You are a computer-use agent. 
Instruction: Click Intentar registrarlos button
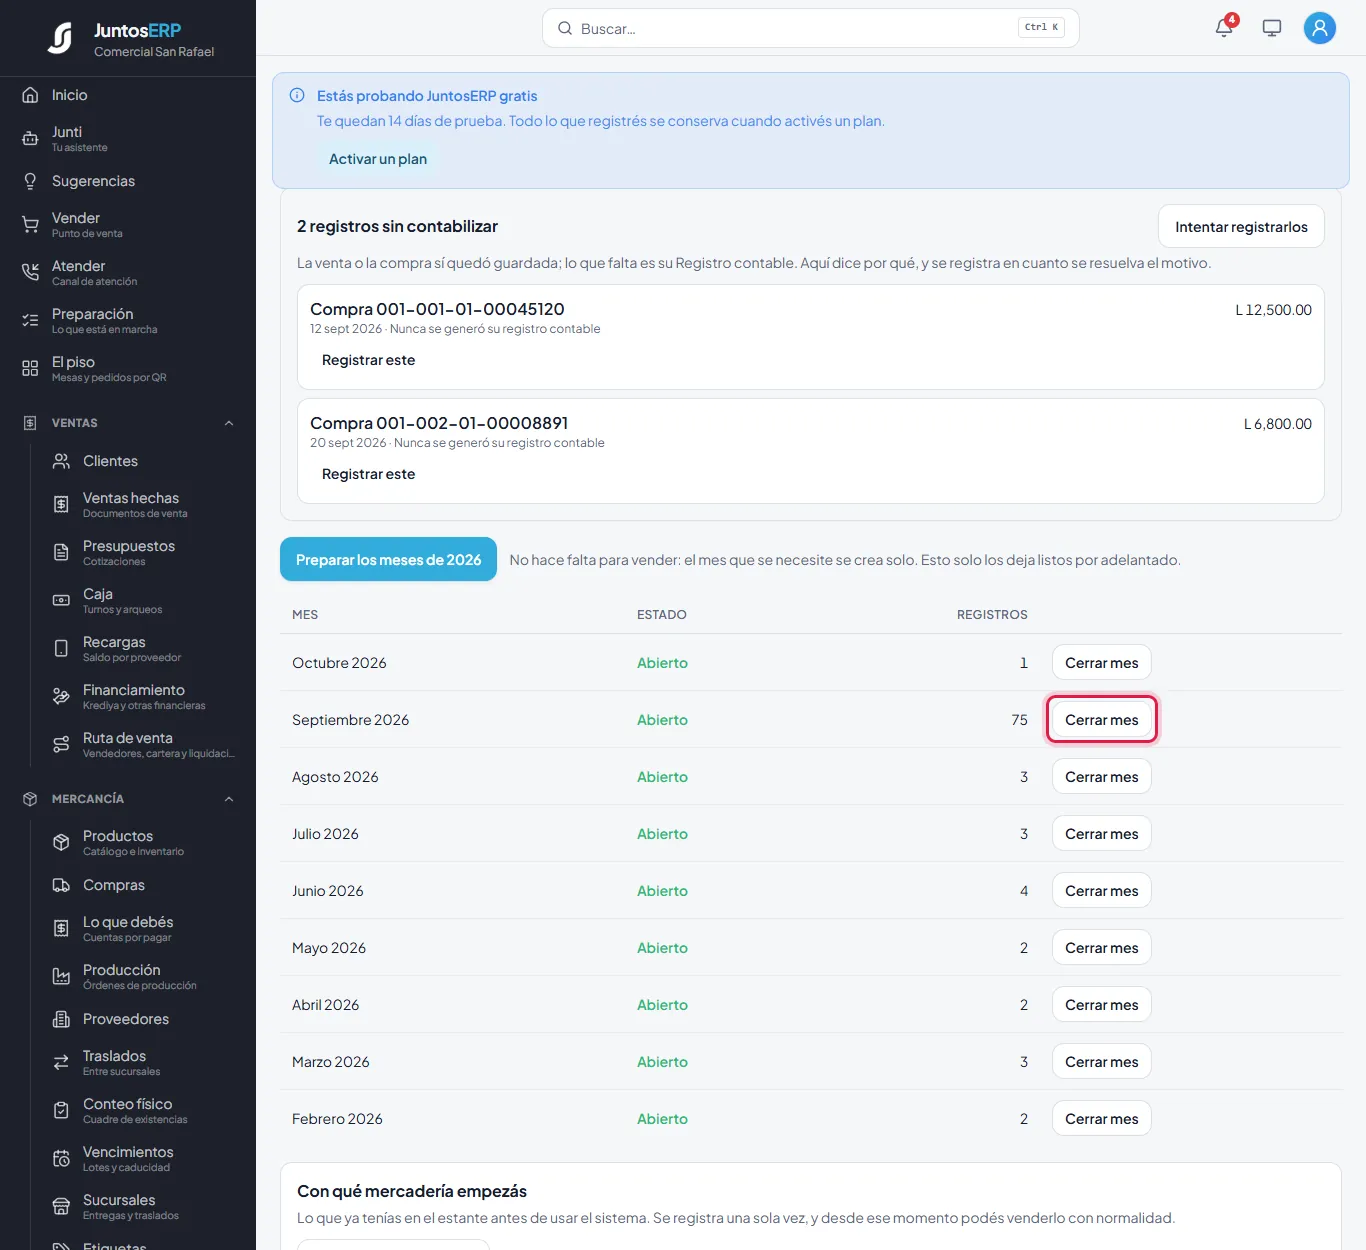coord(1241,227)
